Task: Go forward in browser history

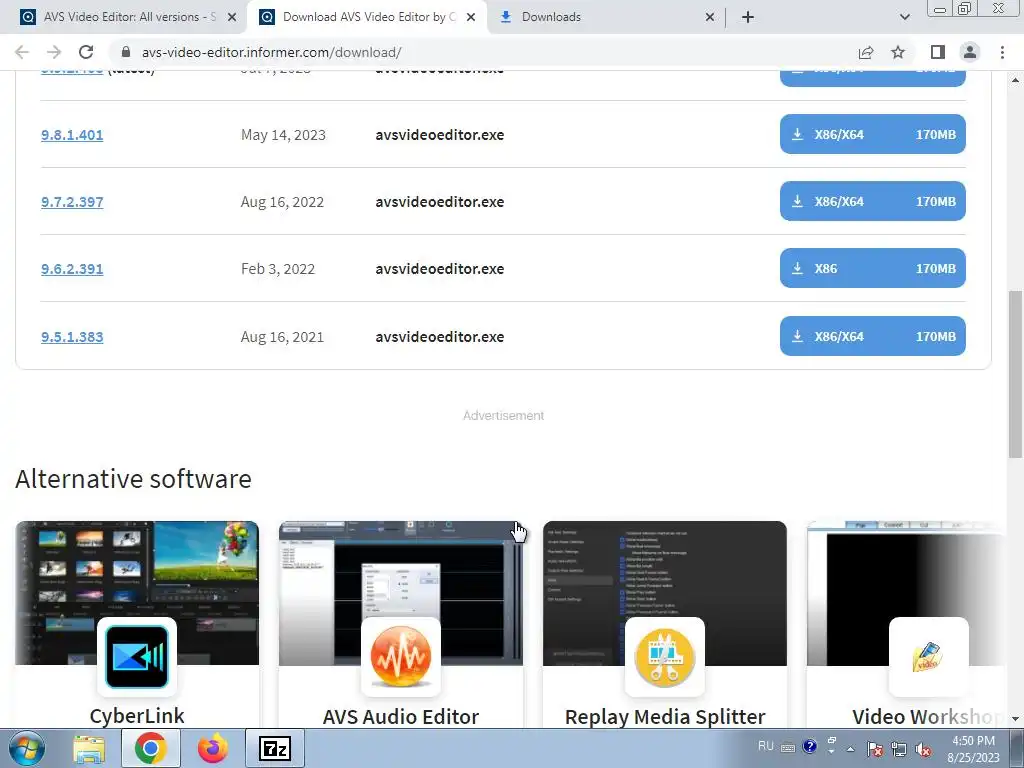Action: tap(54, 52)
